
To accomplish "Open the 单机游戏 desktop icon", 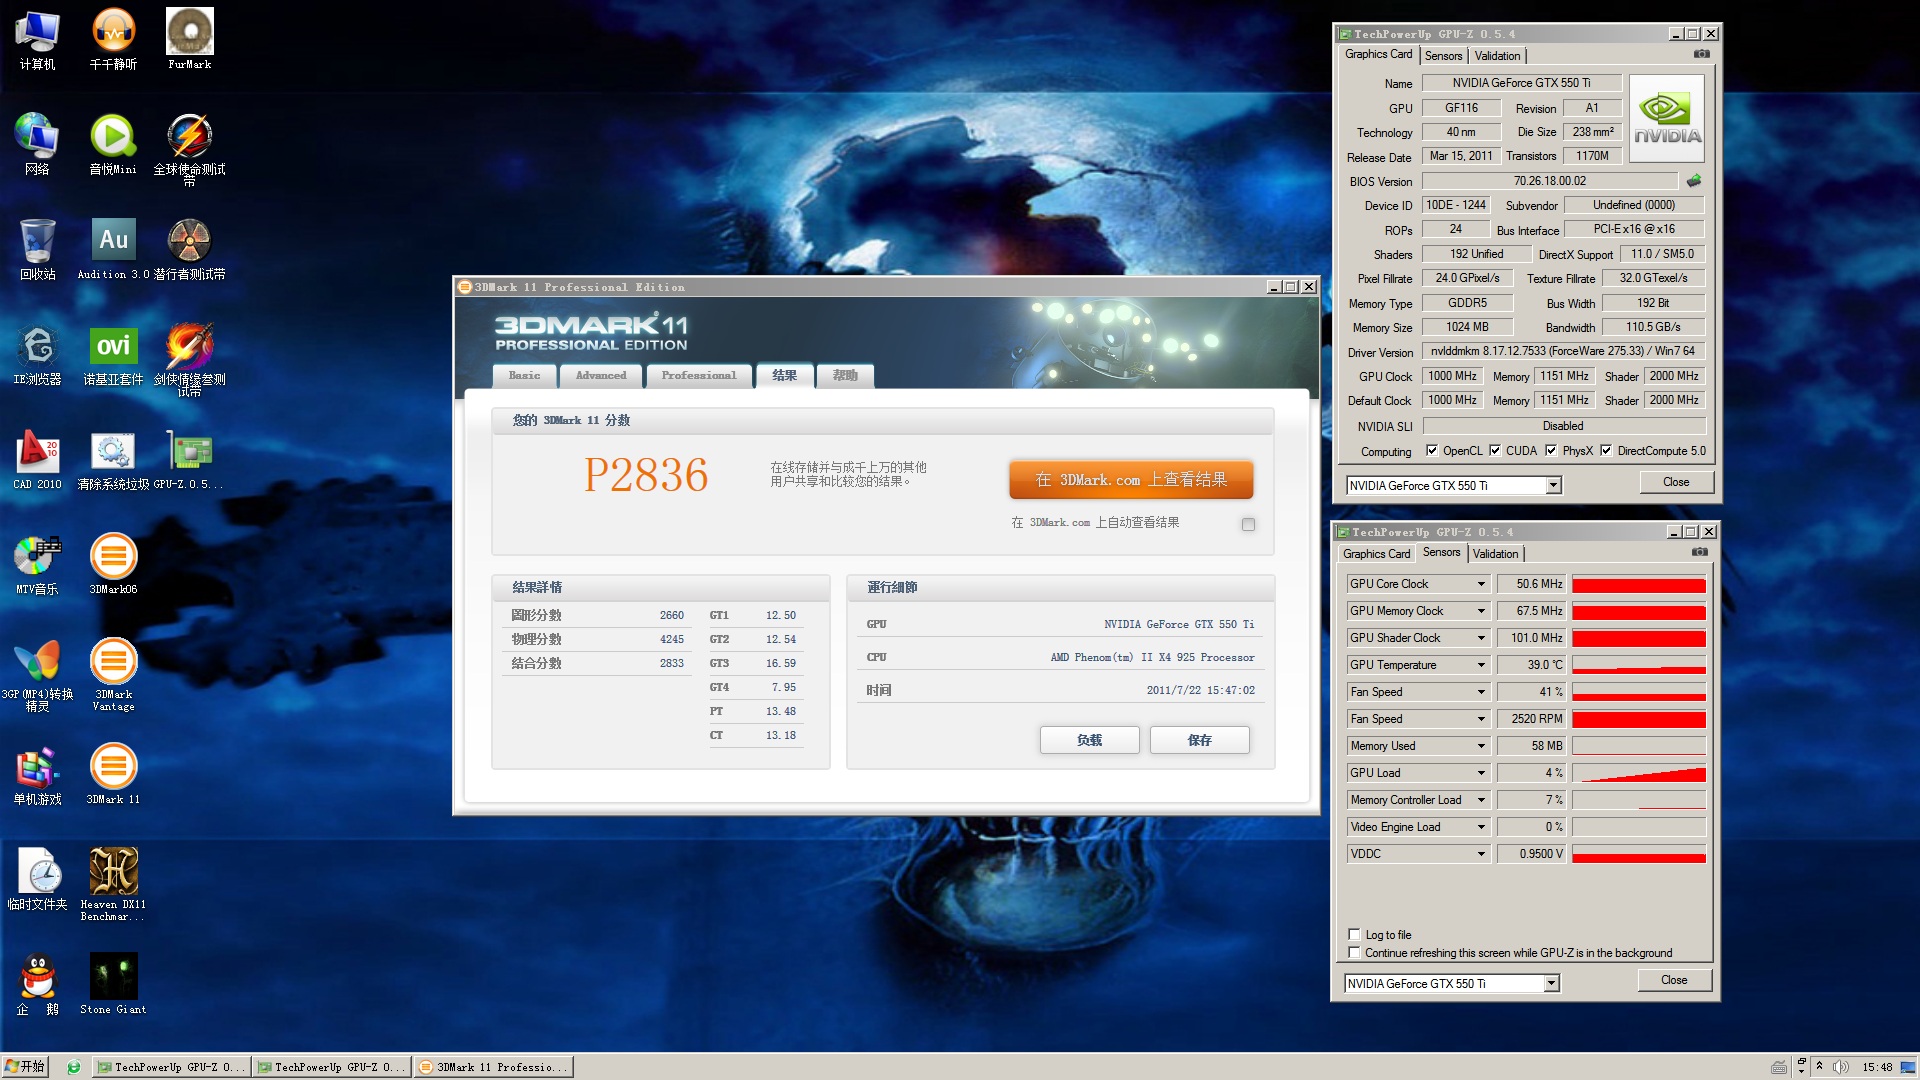I will pyautogui.click(x=37, y=774).
